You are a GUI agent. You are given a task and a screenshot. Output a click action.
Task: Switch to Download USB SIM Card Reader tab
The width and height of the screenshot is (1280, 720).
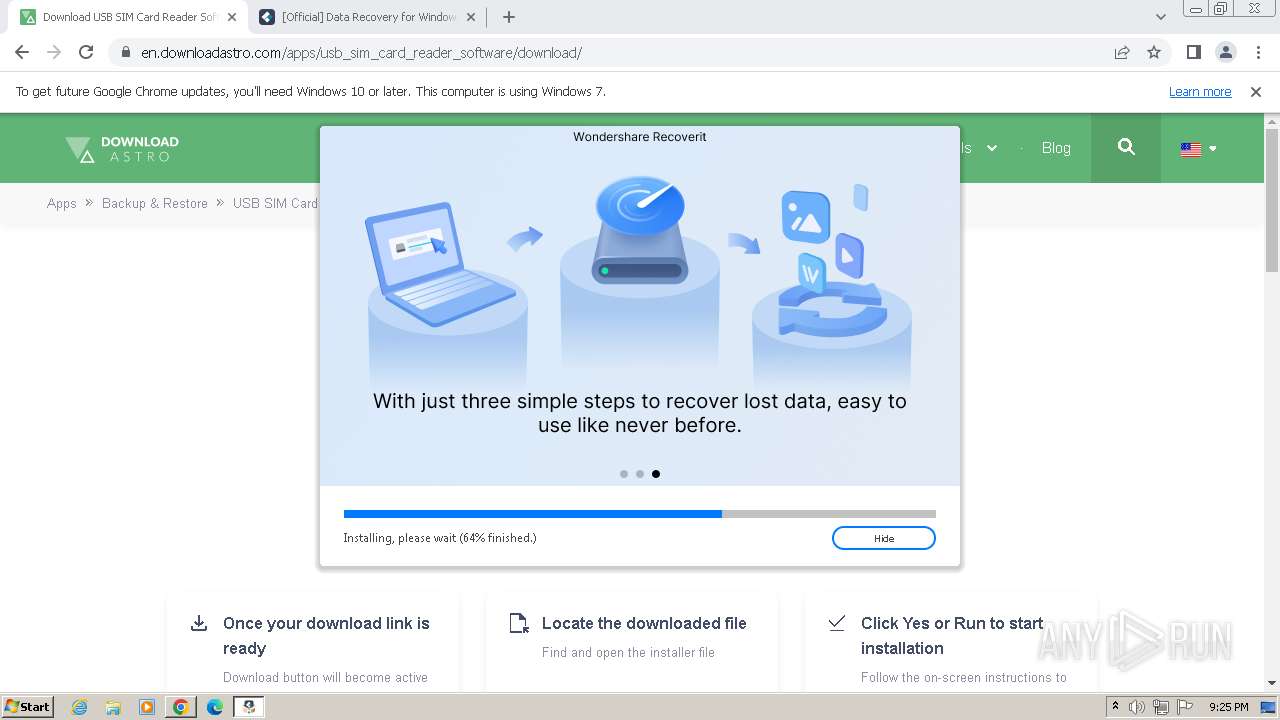[x=129, y=17]
